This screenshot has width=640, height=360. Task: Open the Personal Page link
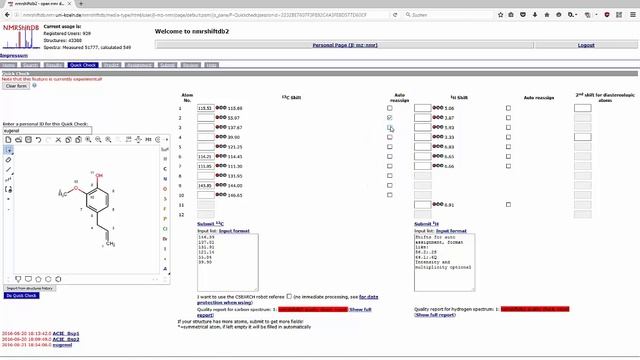(x=344, y=45)
